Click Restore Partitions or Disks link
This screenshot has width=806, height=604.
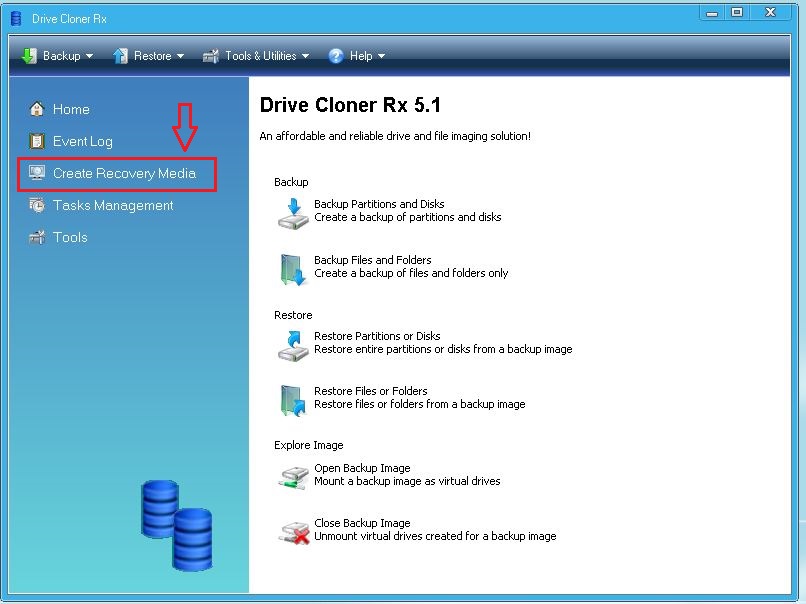click(377, 336)
